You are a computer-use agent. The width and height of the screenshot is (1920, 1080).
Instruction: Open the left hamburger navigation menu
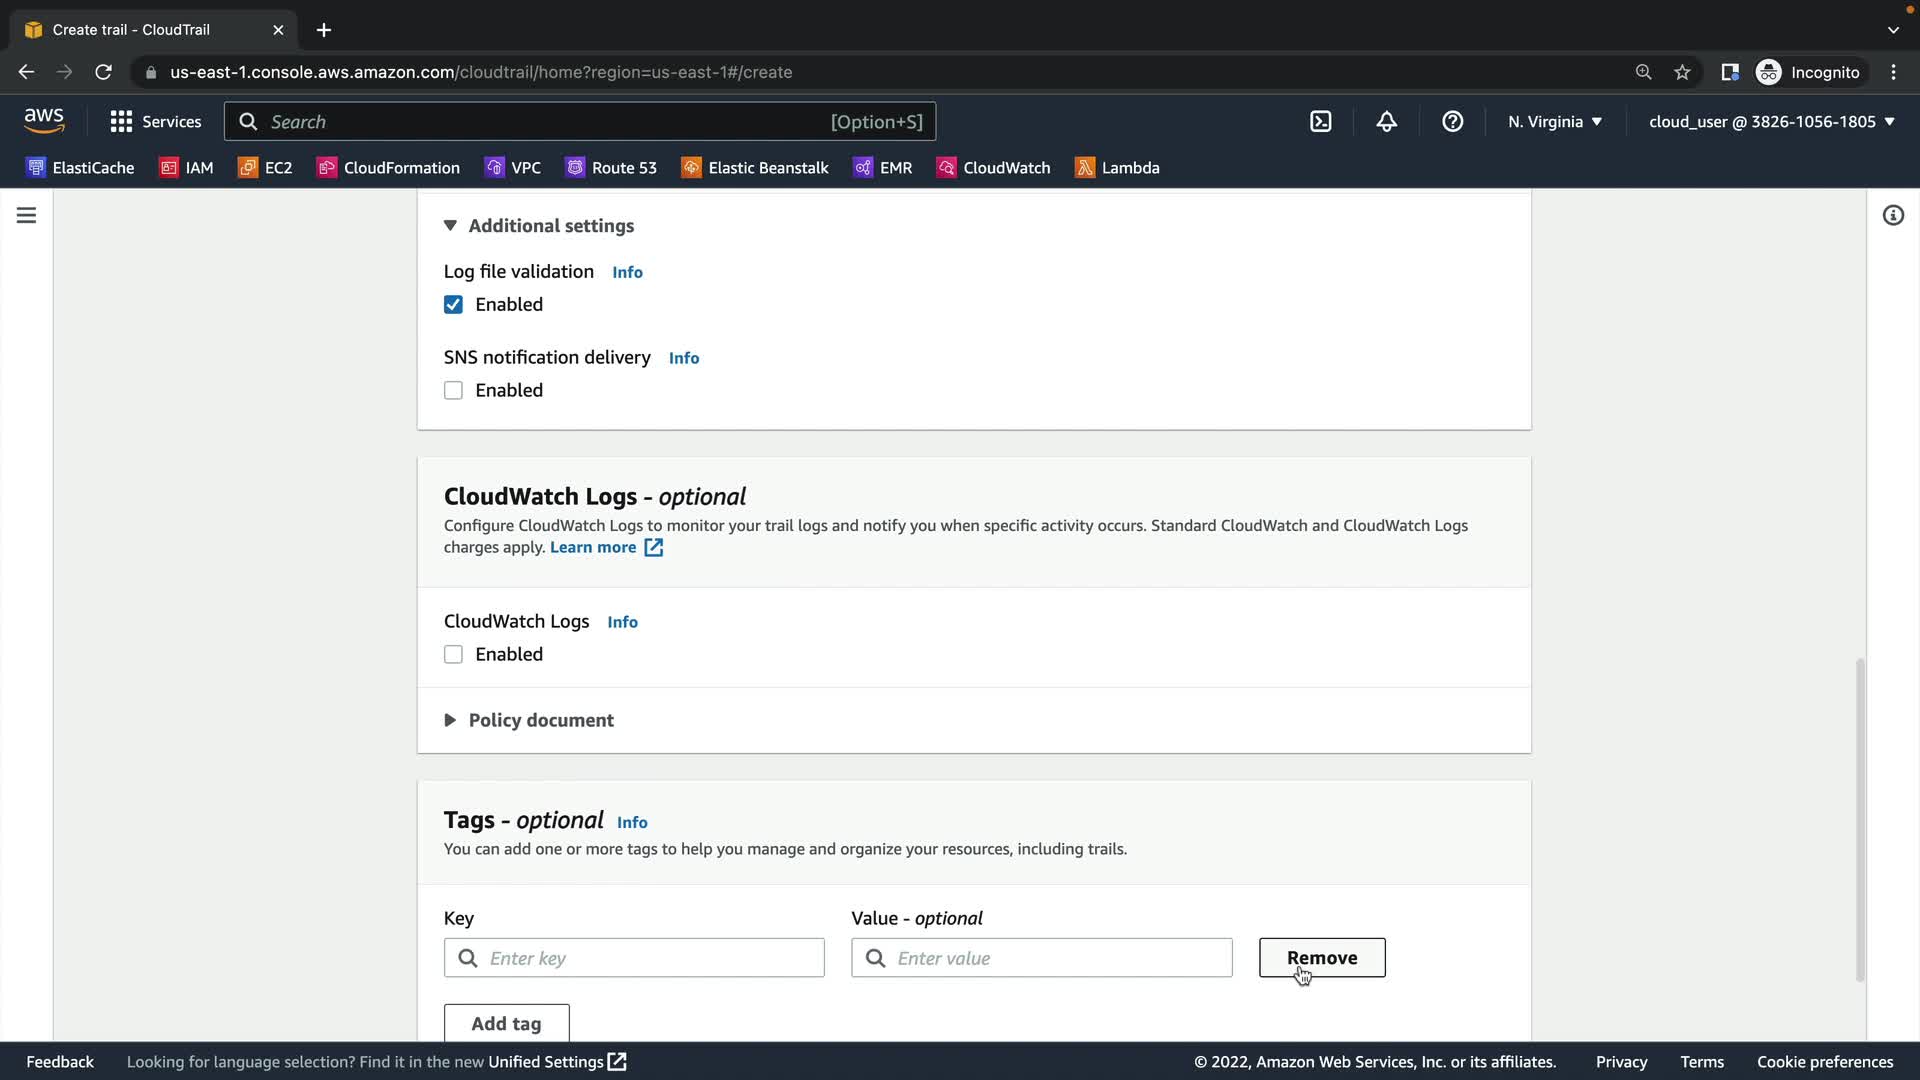(26, 215)
